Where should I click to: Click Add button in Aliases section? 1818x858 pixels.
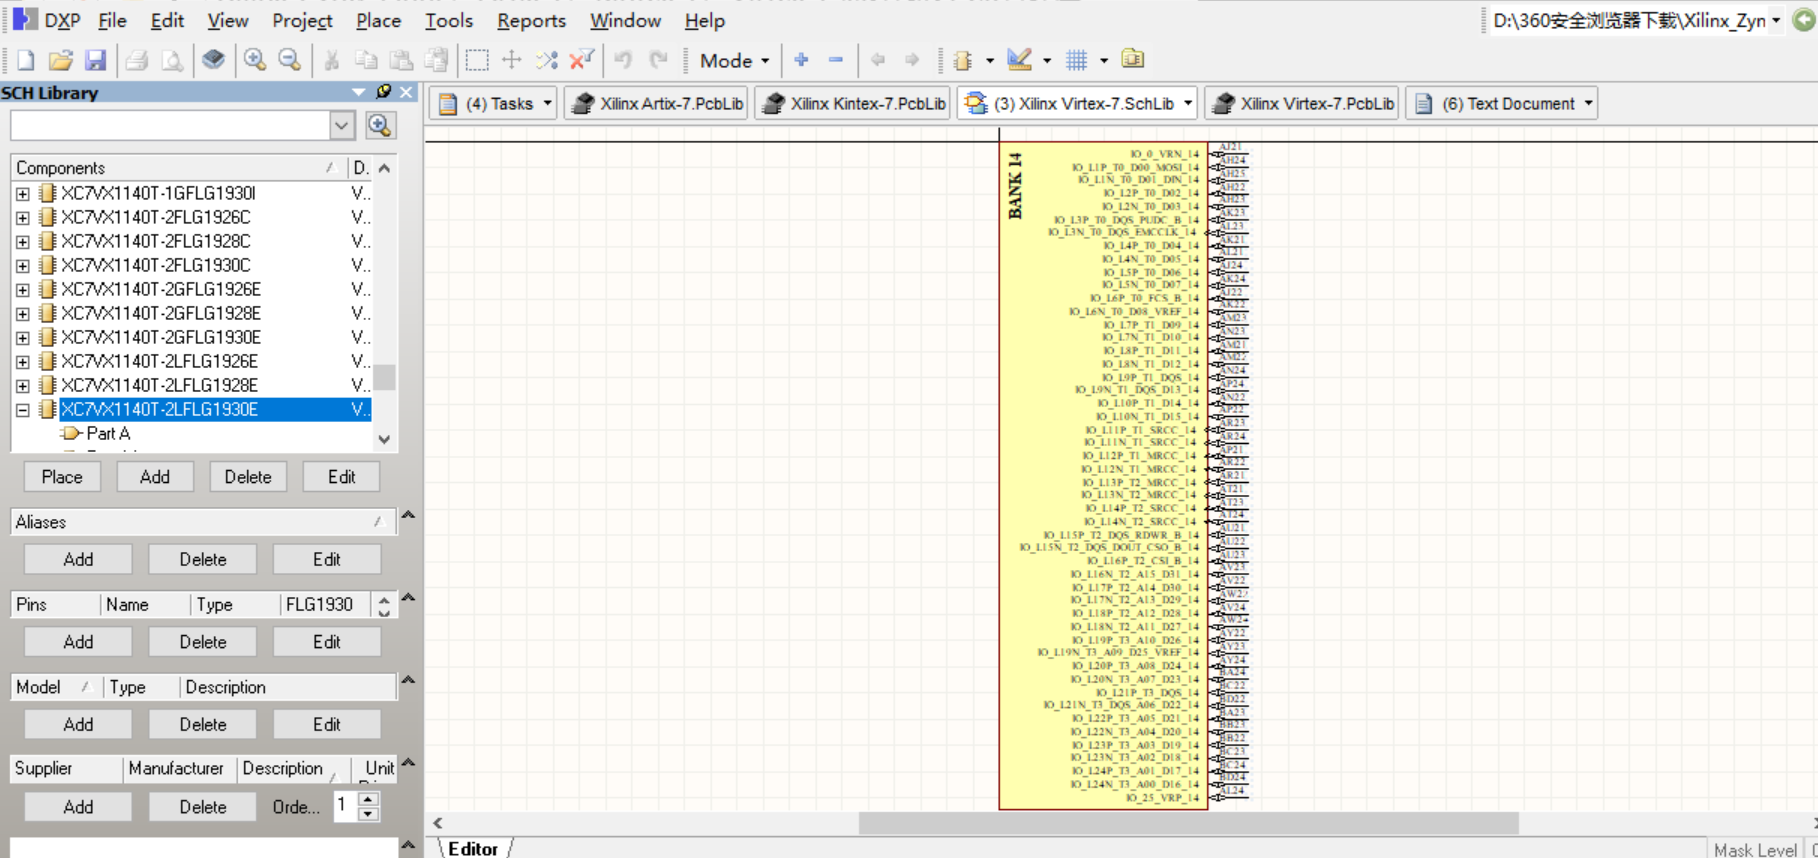point(78,559)
